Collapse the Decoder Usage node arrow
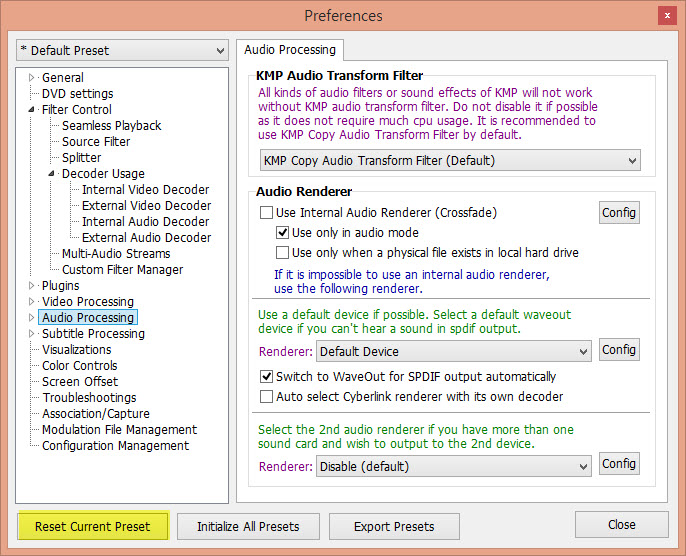 click(51, 174)
